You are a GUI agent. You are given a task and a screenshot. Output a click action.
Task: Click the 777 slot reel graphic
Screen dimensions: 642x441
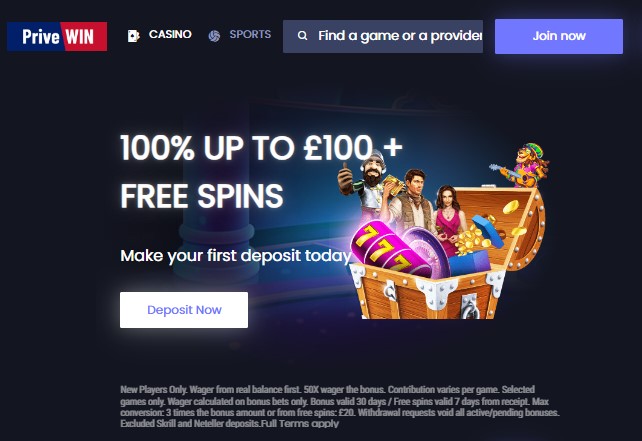tap(385, 248)
